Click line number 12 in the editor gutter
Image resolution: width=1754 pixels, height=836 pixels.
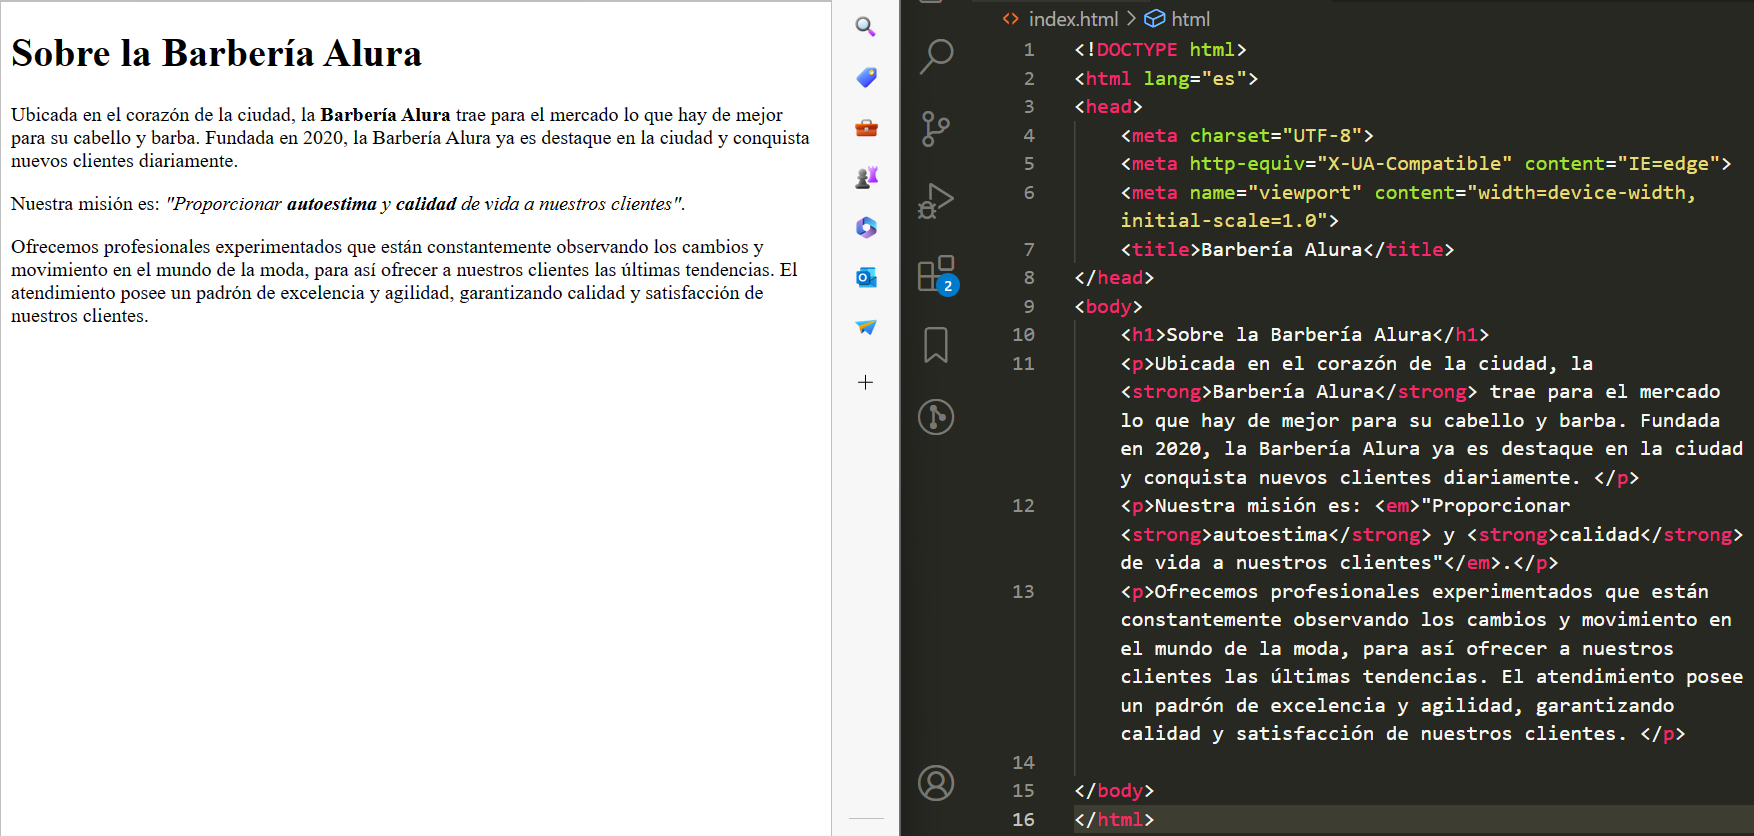(1023, 506)
